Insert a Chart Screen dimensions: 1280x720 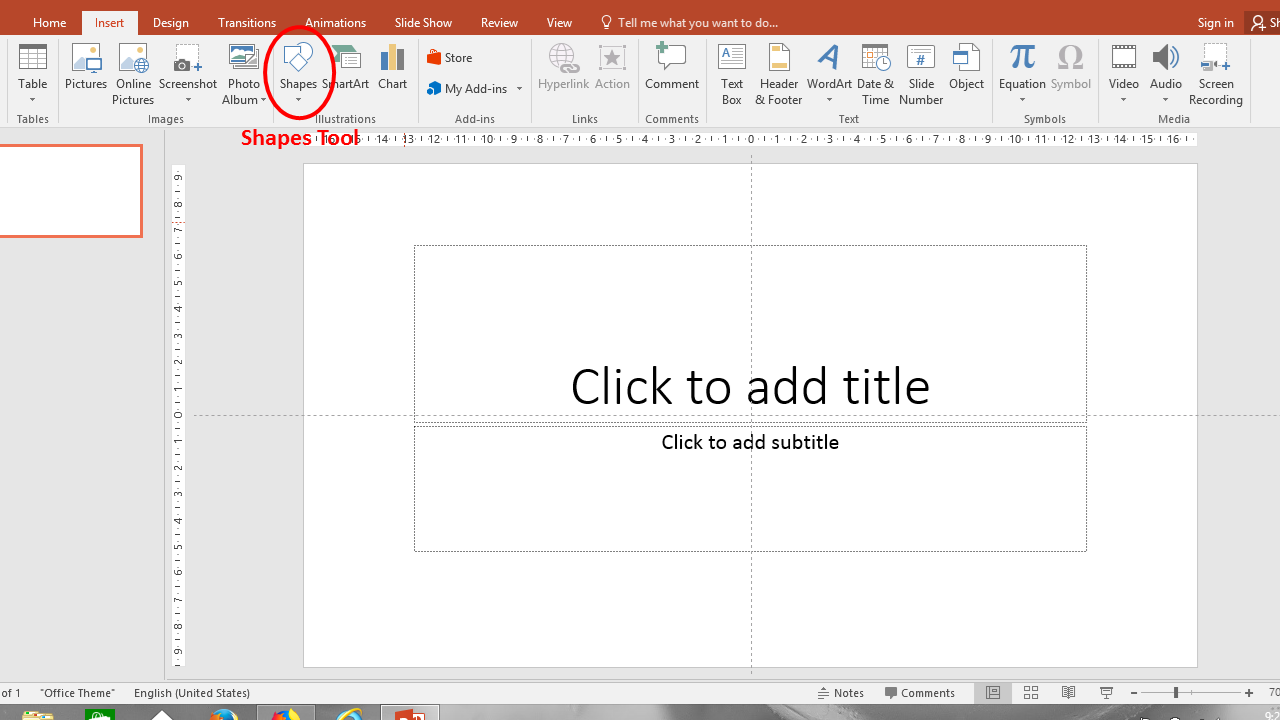pyautogui.click(x=392, y=70)
